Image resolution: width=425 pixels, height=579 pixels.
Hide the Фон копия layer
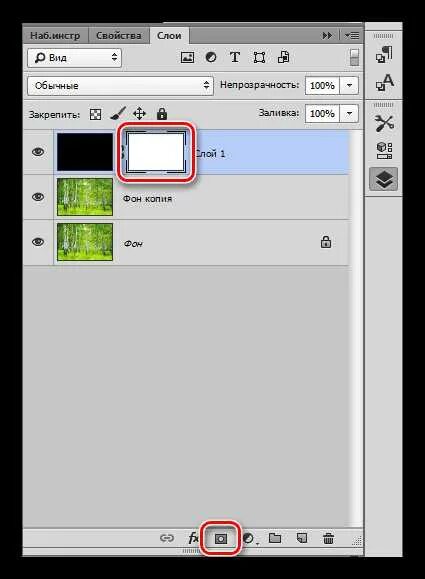(x=38, y=197)
